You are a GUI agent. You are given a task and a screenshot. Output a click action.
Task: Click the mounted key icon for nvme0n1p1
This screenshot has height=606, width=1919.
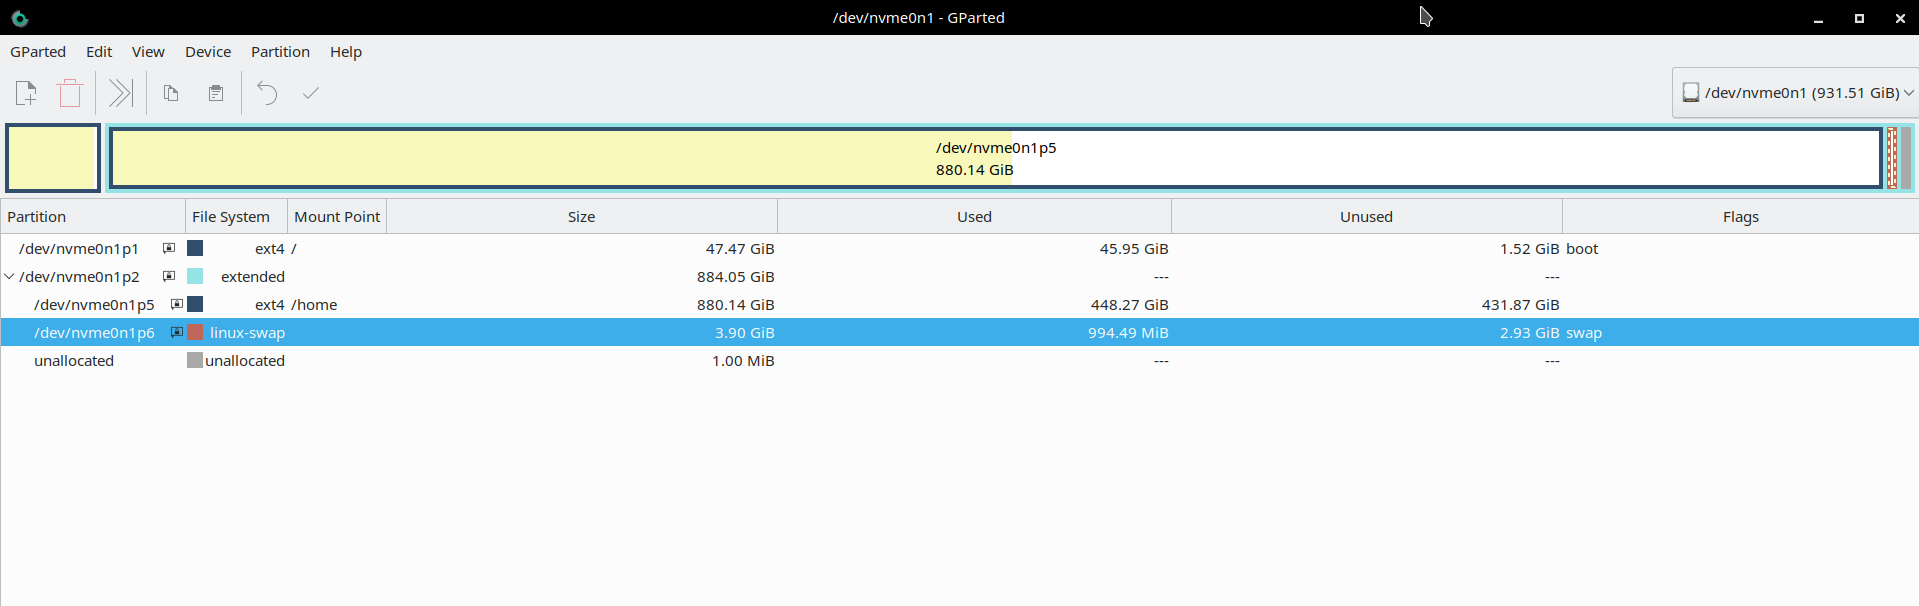click(169, 248)
